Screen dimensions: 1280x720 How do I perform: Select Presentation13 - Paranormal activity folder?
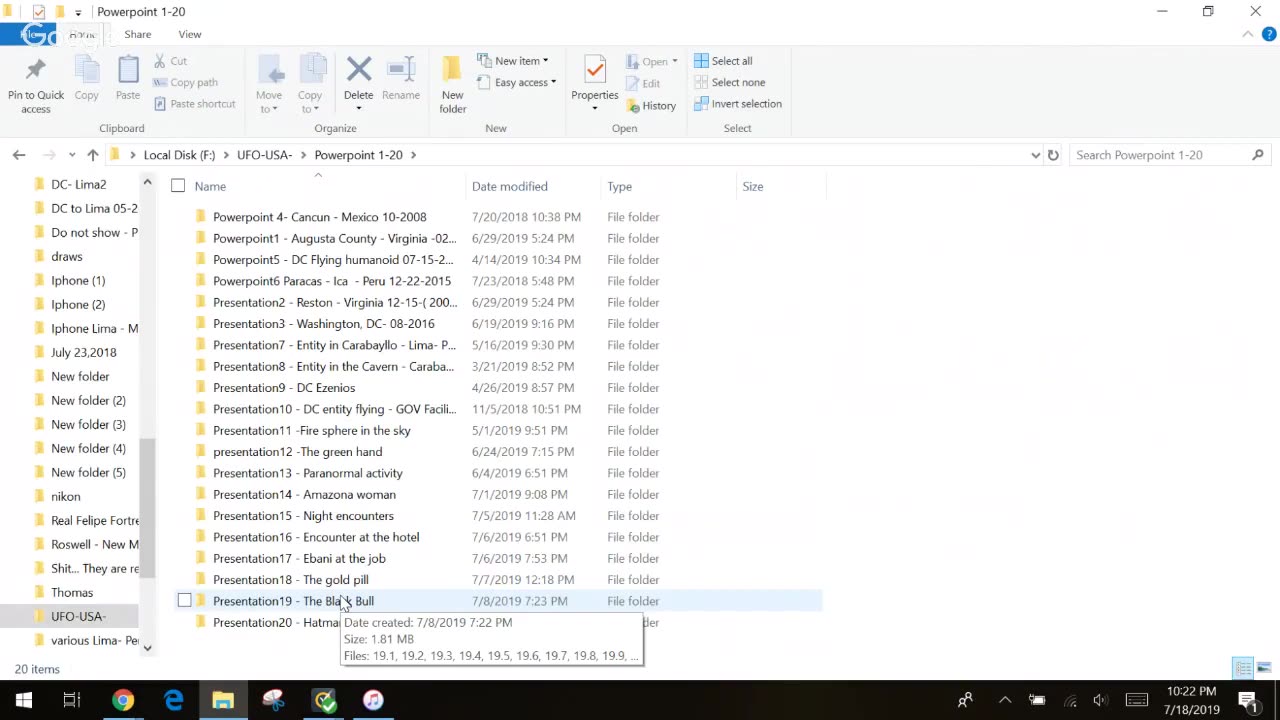[307, 473]
